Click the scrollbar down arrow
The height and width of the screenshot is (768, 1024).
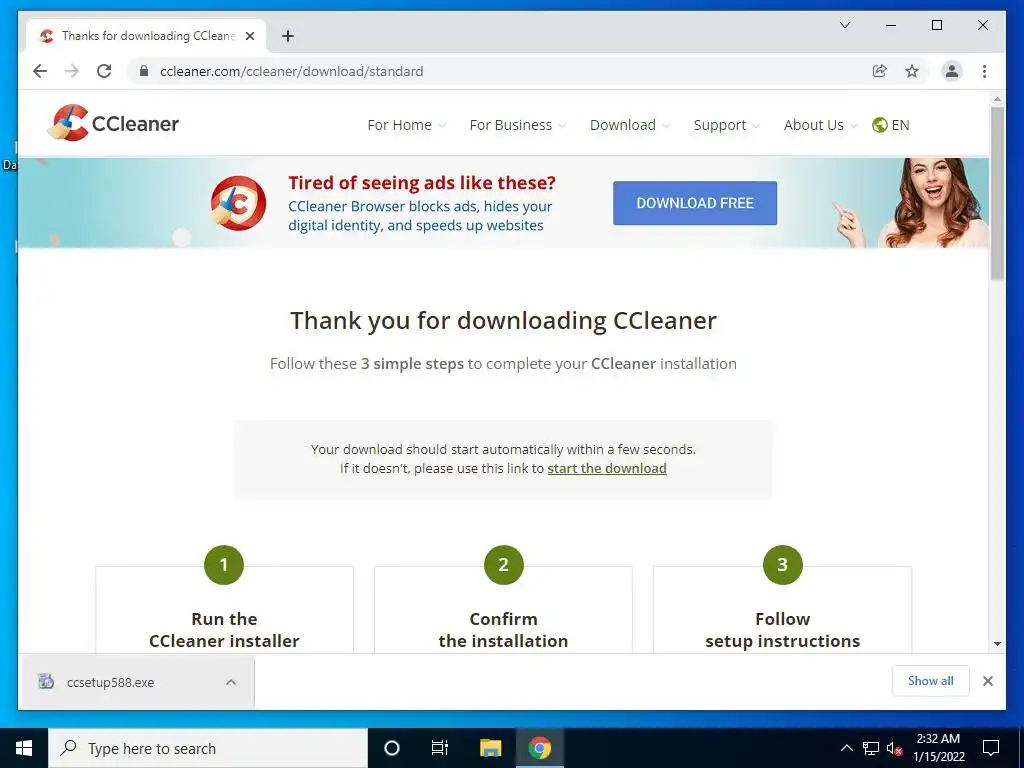click(997, 643)
